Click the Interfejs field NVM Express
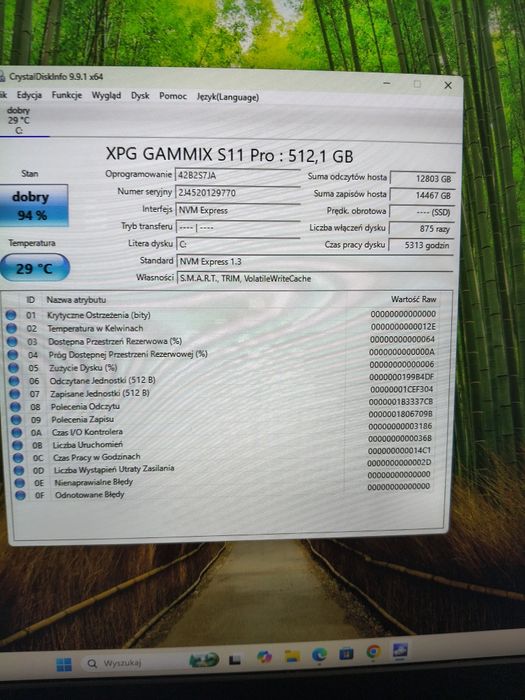Viewport: 525px width, 700px height. (238, 210)
